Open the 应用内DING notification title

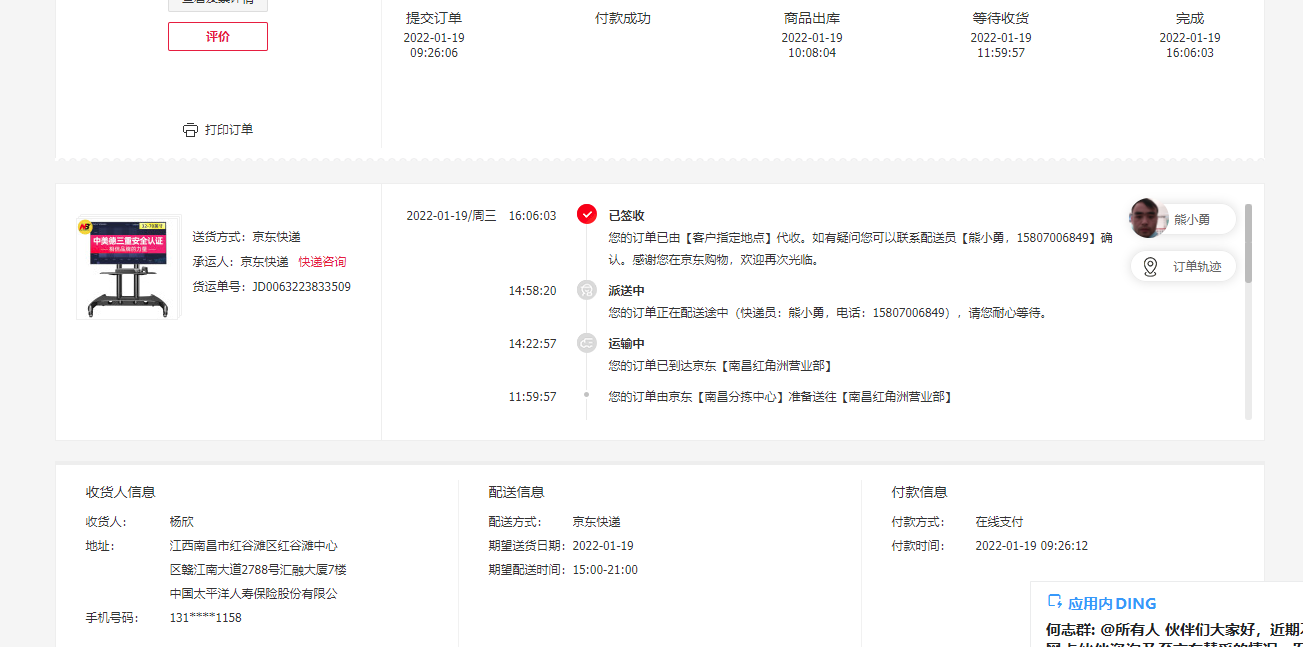1112,603
